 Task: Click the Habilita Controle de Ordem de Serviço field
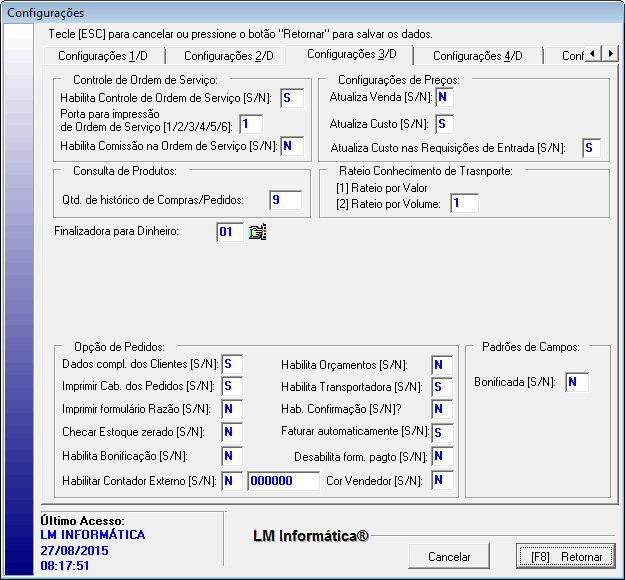[x=291, y=98]
